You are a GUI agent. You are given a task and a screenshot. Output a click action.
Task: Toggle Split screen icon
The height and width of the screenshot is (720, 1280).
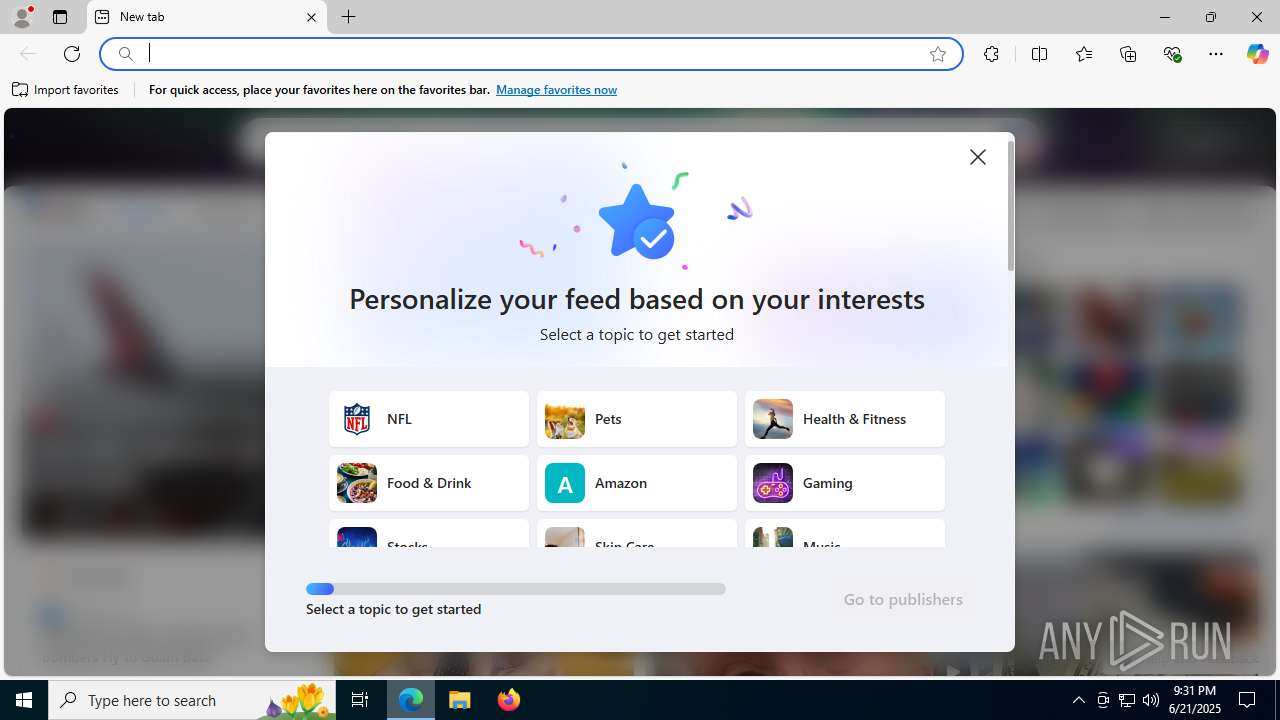(x=1039, y=54)
